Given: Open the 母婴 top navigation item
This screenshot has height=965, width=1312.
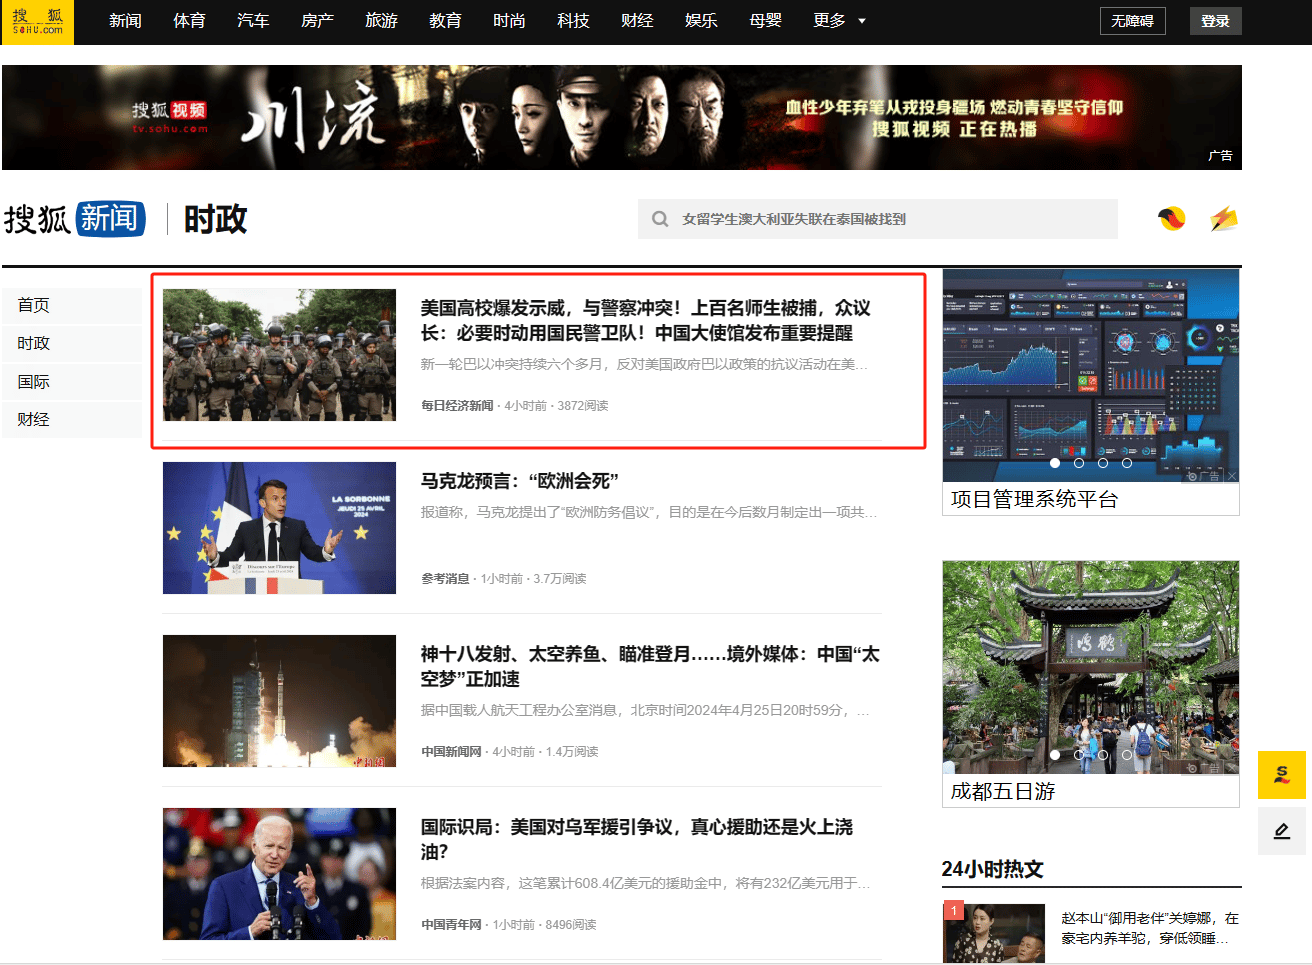Looking at the screenshot, I should tap(765, 21).
